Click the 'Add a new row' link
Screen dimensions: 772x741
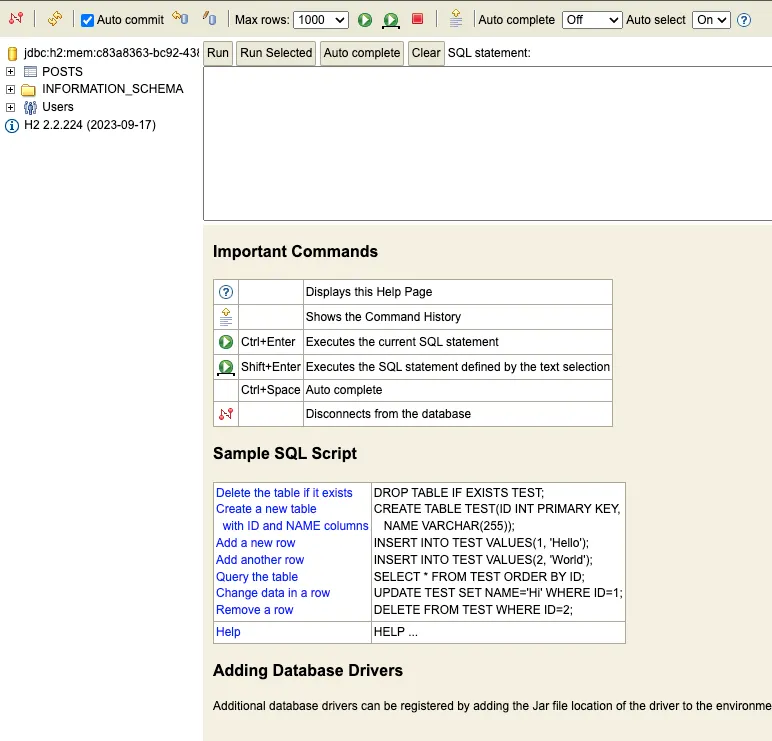pos(256,543)
